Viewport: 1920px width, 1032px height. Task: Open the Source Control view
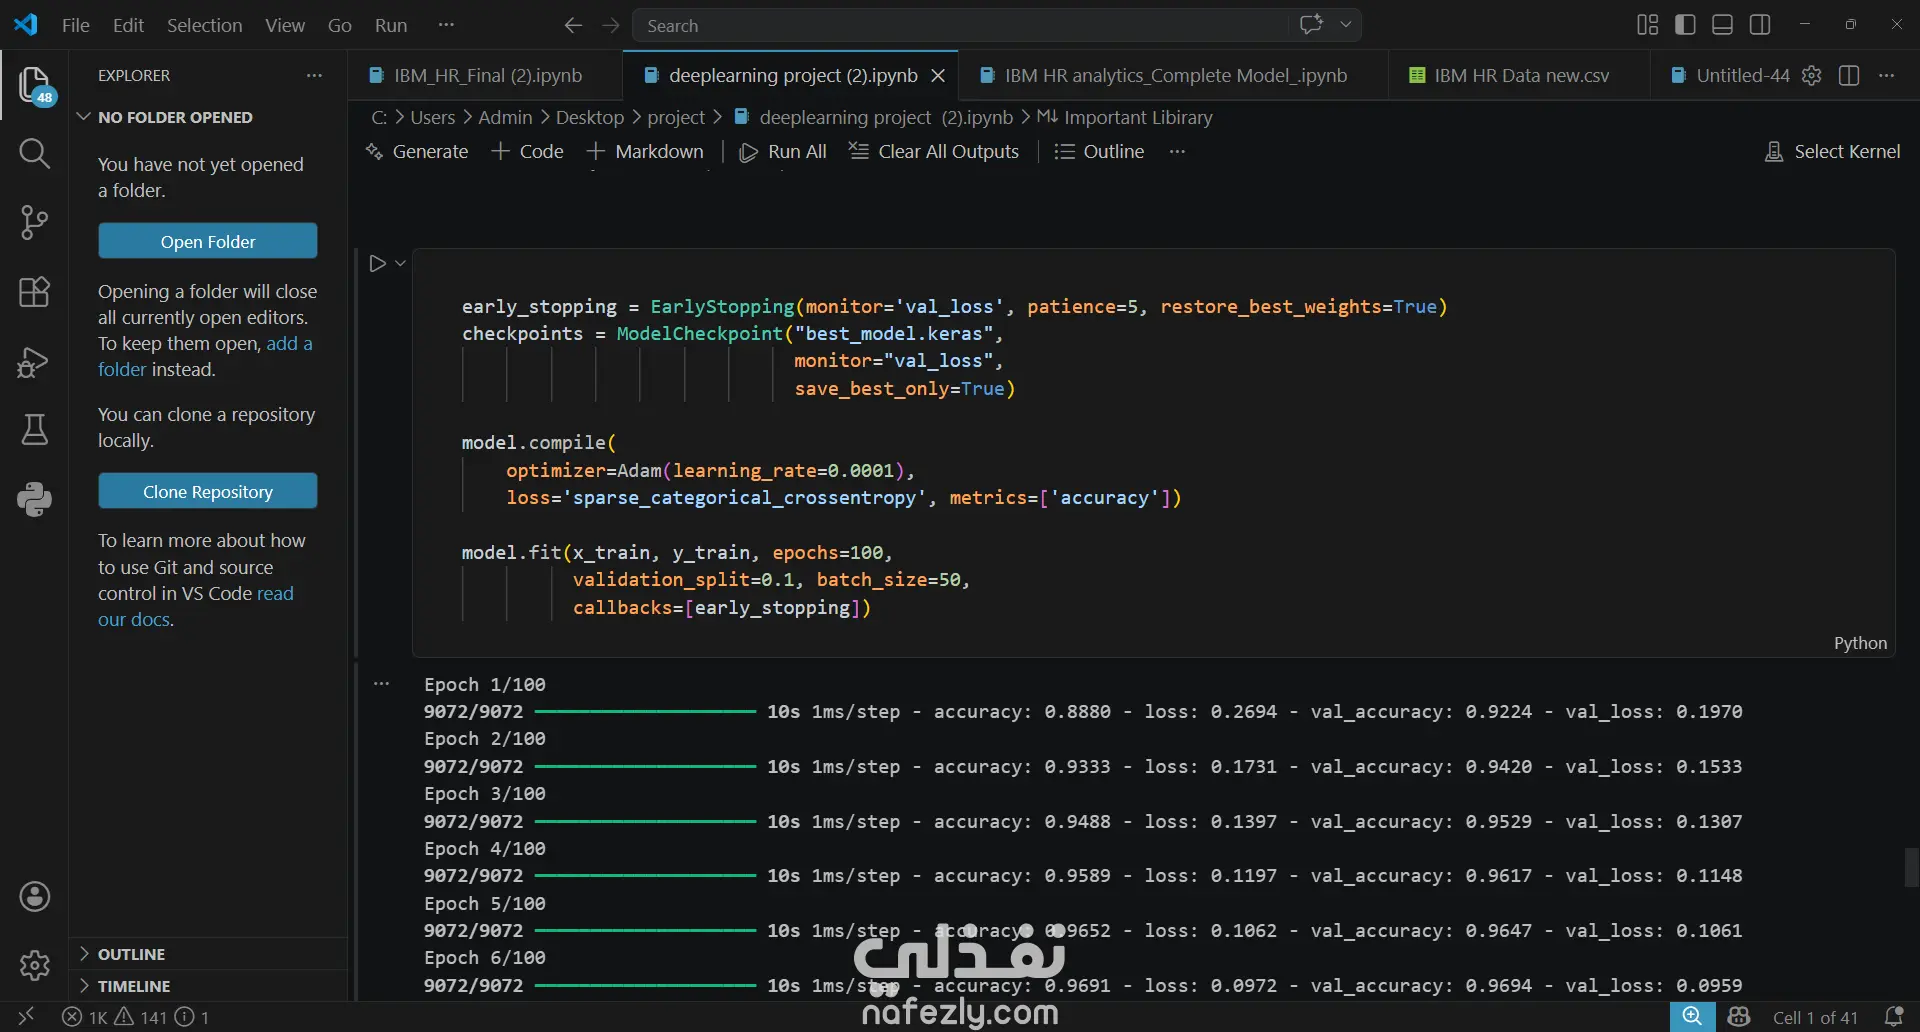click(x=35, y=222)
